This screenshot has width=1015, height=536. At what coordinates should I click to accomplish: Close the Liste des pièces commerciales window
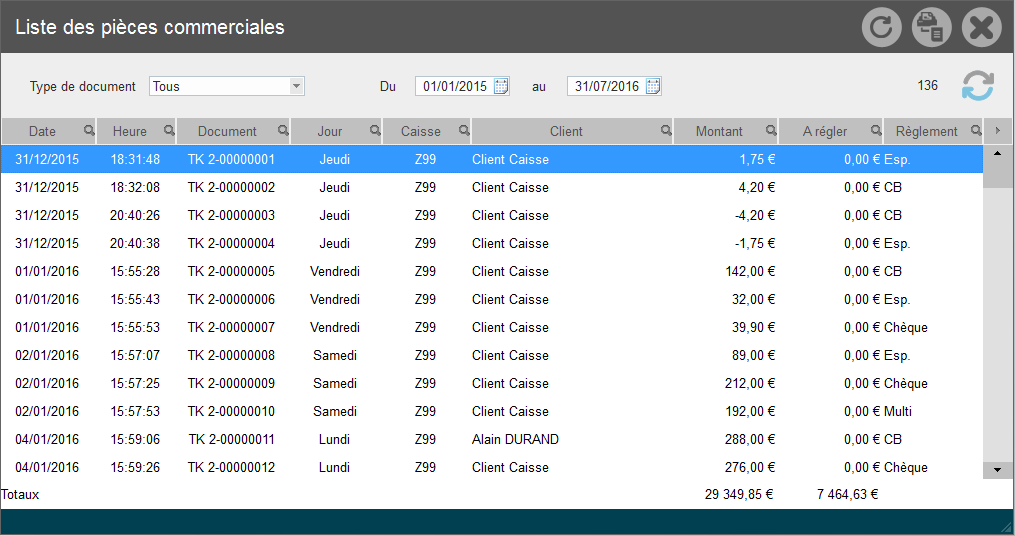(981, 27)
